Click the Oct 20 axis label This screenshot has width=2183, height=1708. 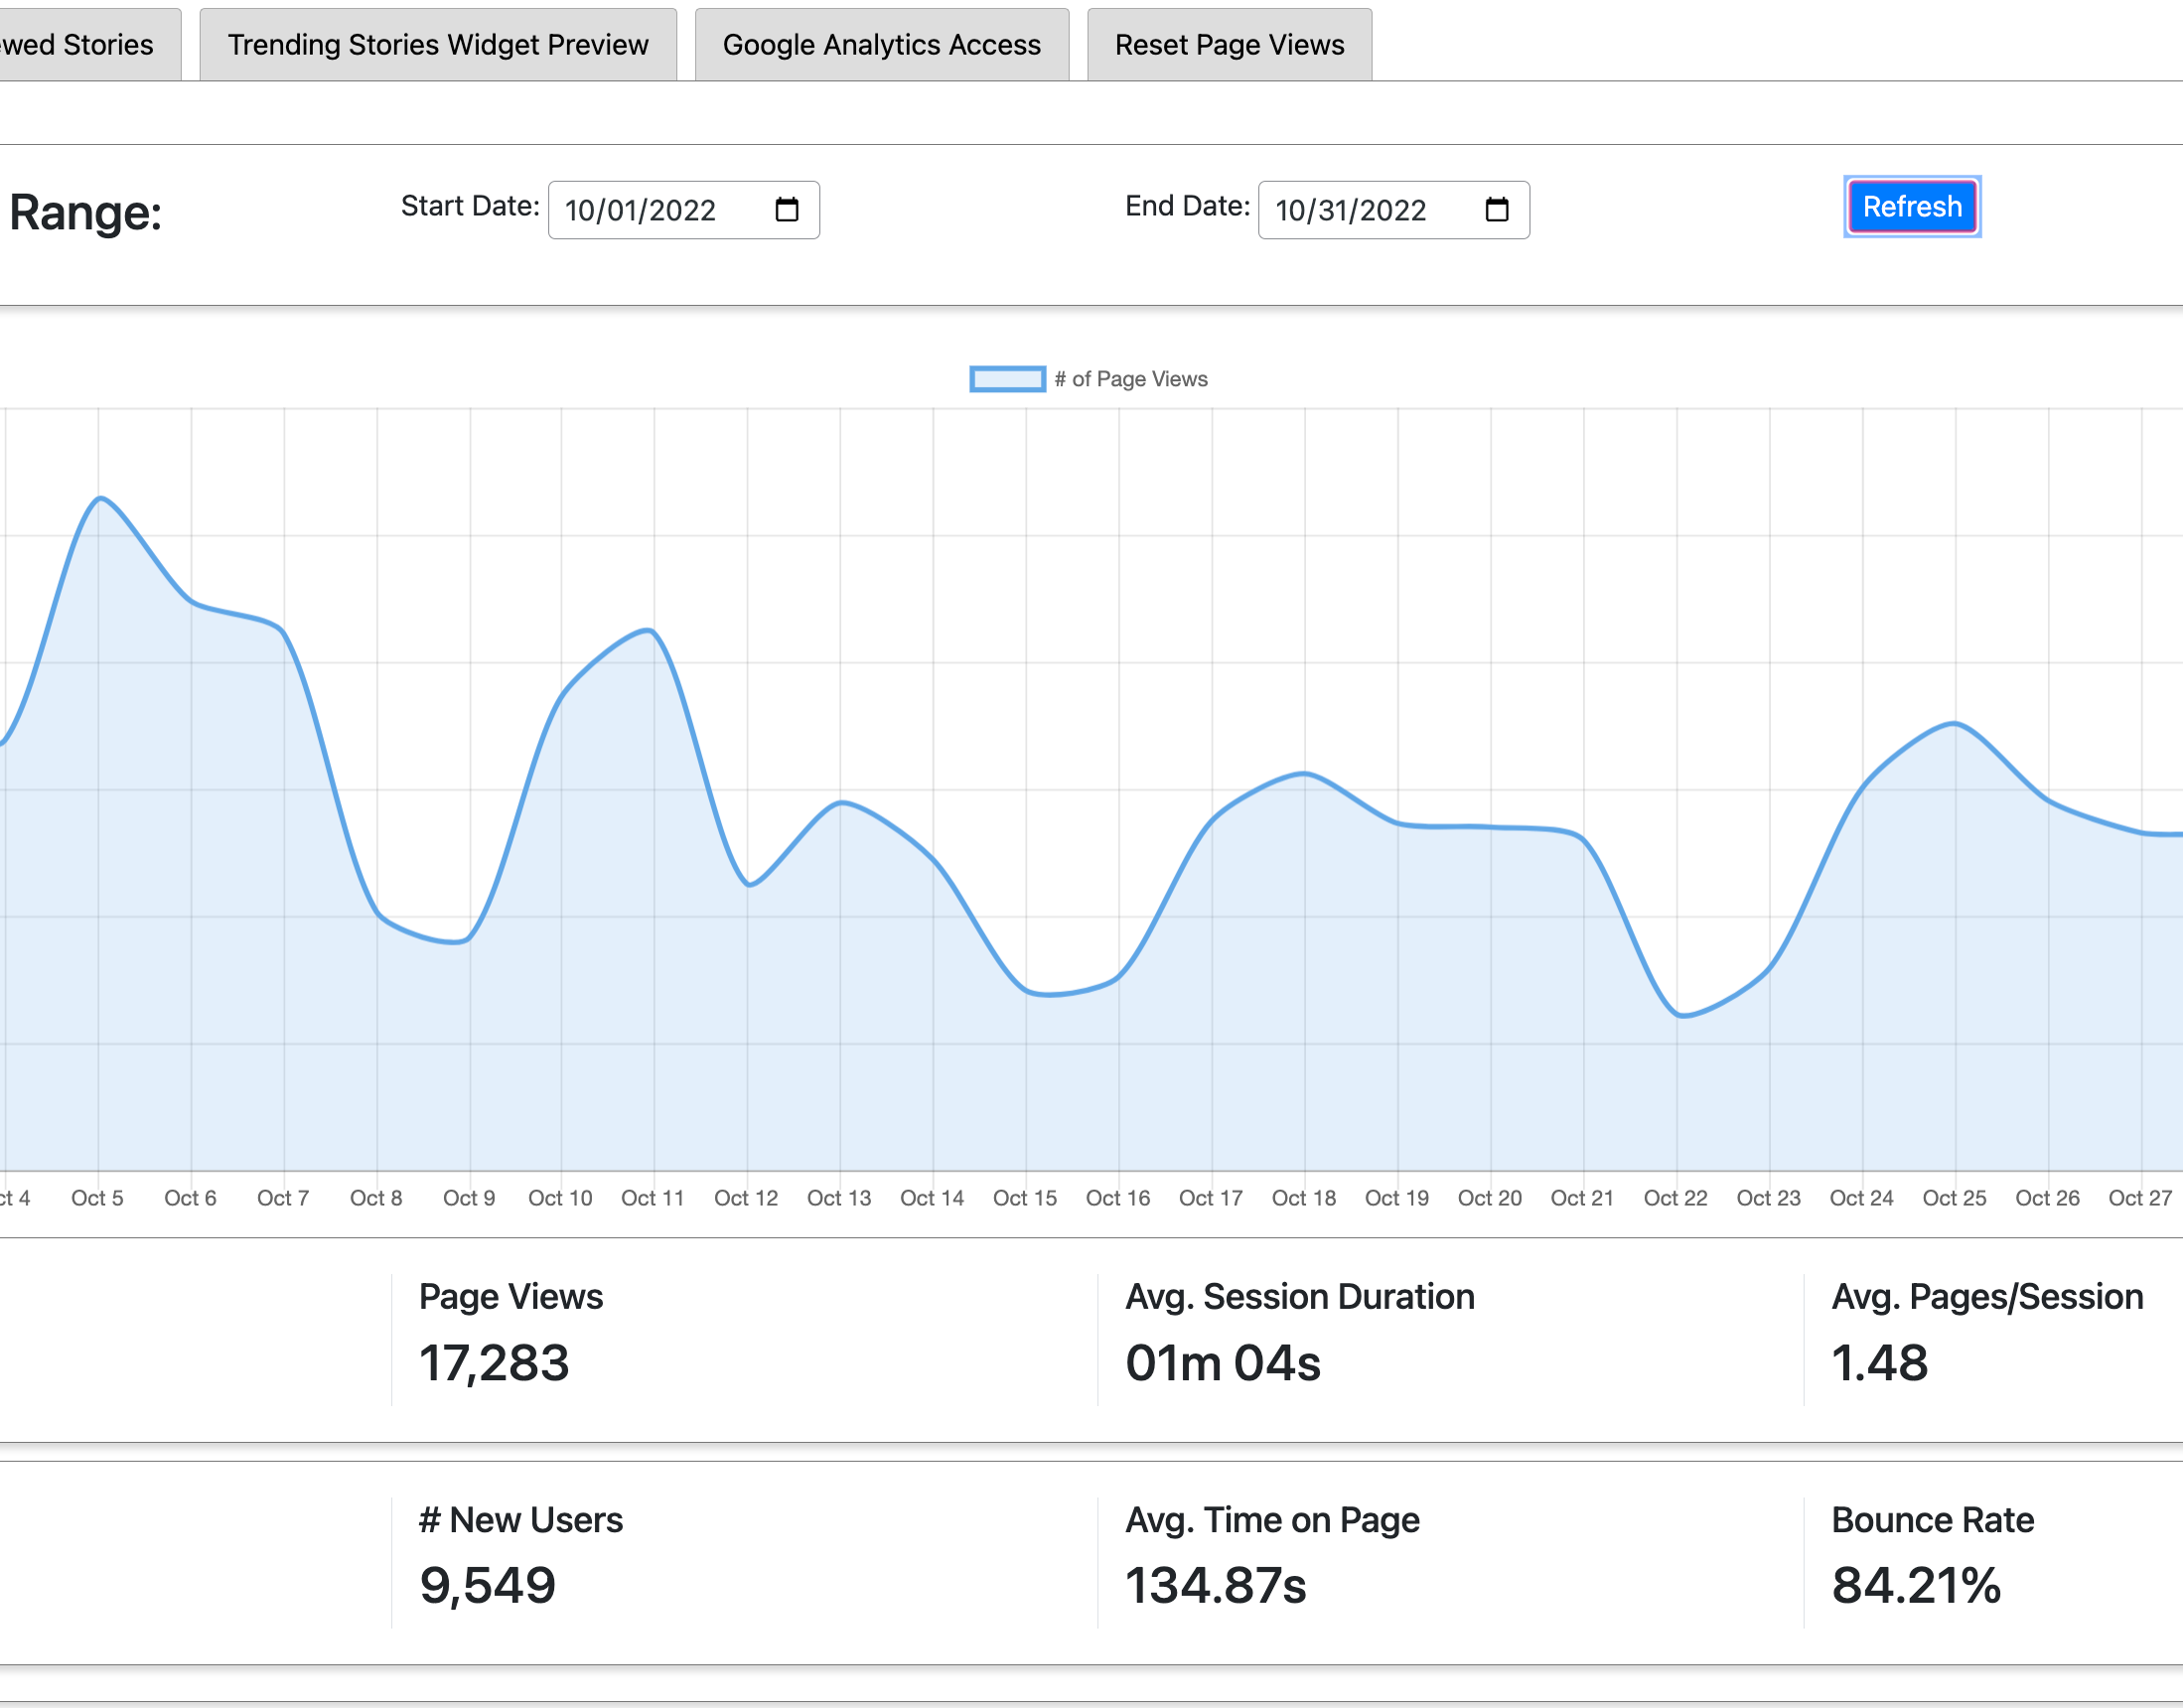click(1490, 1198)
